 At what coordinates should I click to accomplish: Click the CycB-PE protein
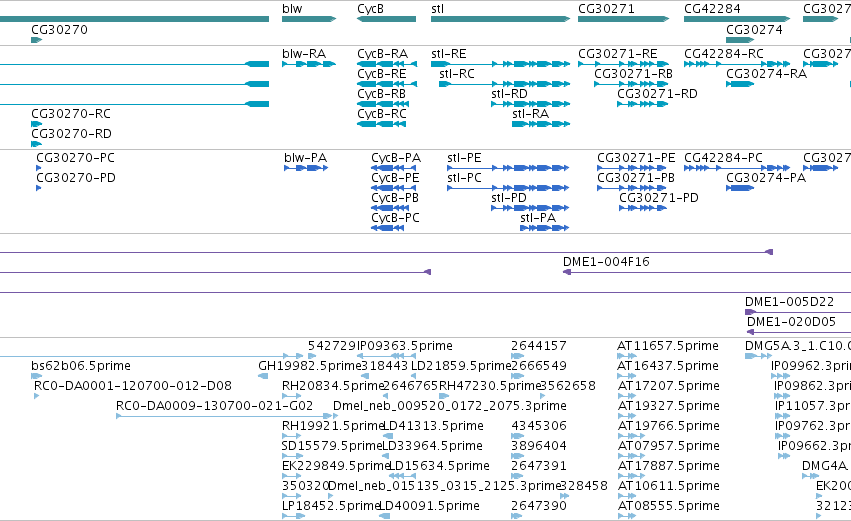click(394, 188)
